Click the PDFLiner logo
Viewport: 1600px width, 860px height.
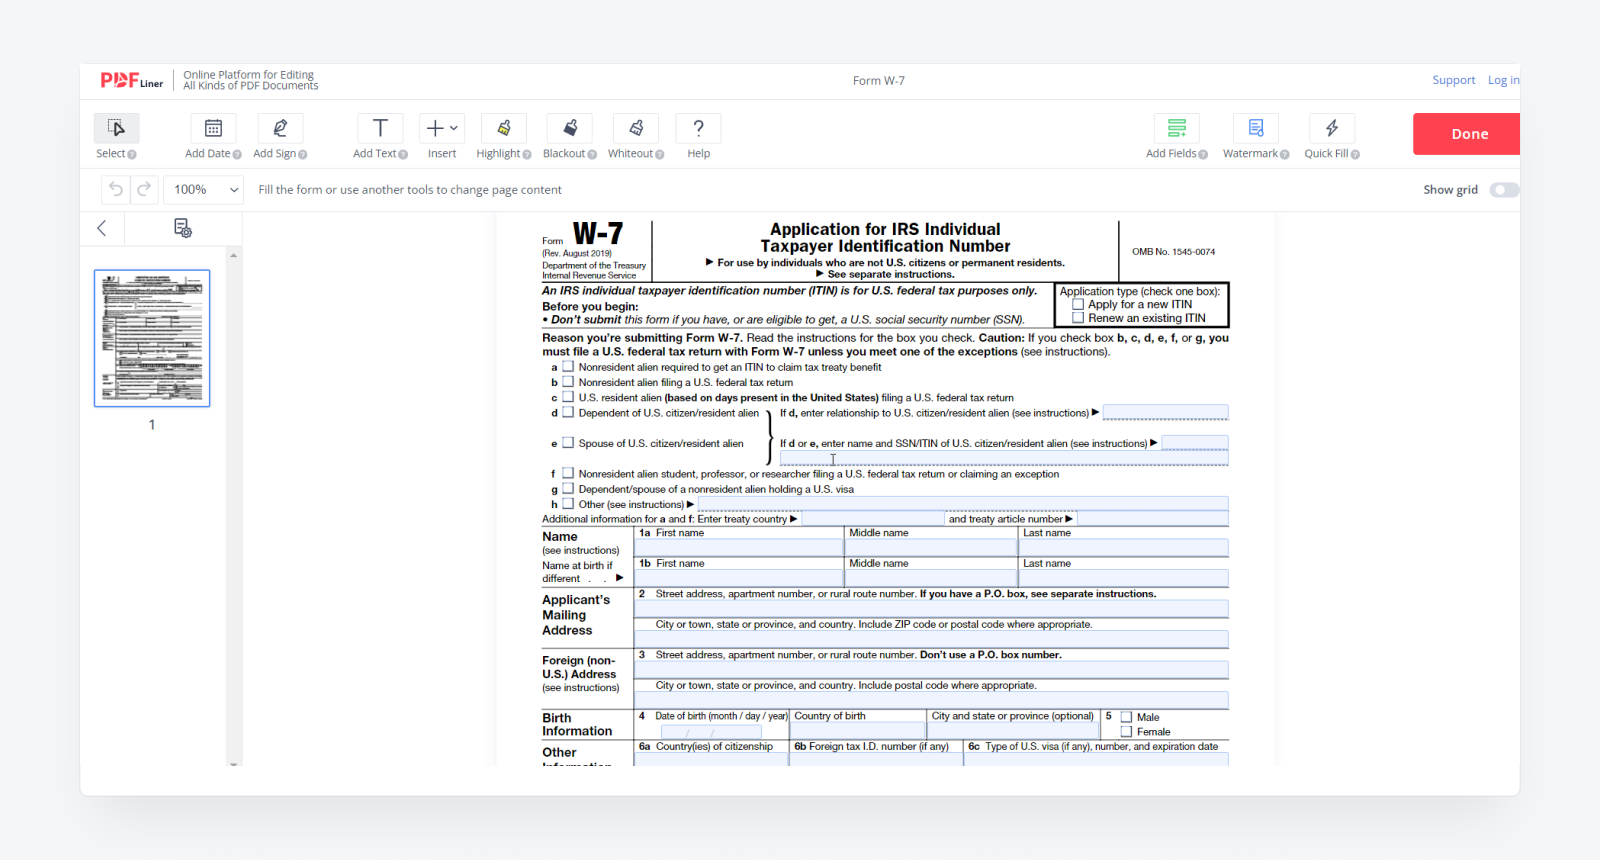tap(131, 81)
